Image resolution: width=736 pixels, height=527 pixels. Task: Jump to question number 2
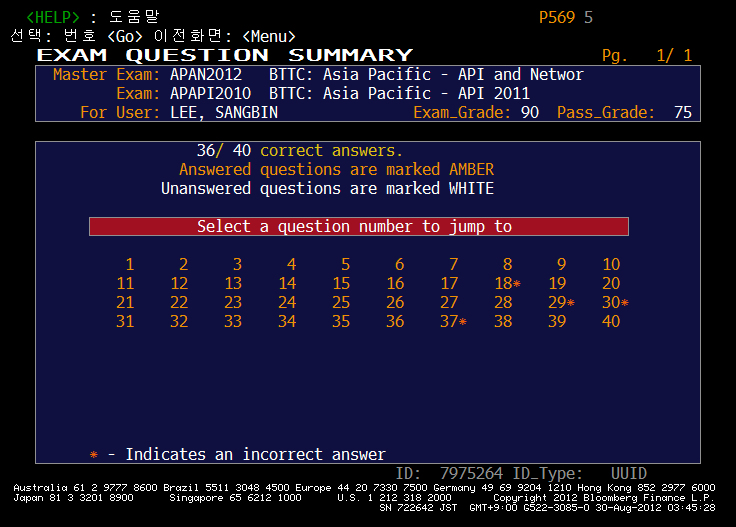point(184,265)
